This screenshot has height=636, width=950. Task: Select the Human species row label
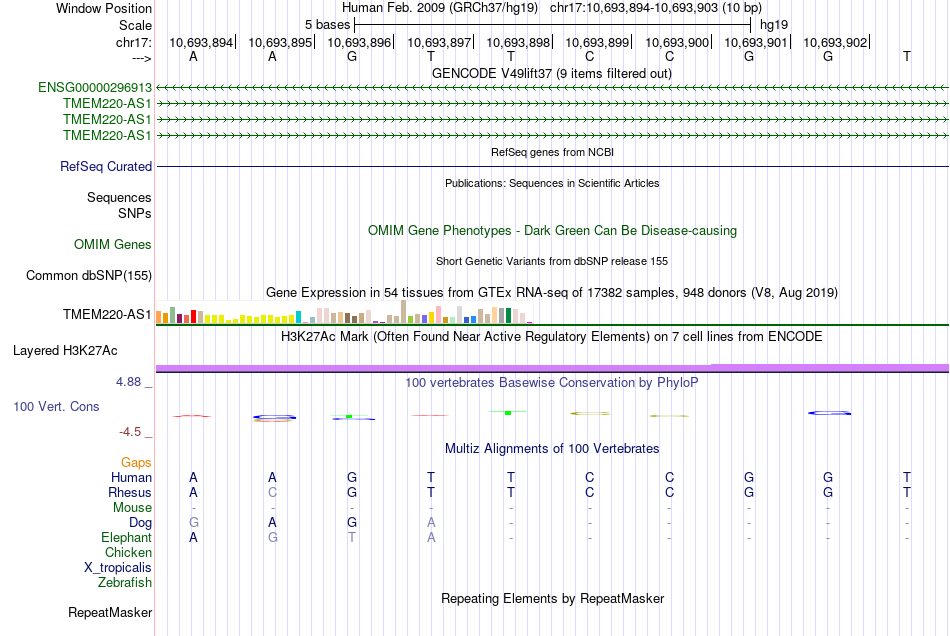[x=131, y=477]
